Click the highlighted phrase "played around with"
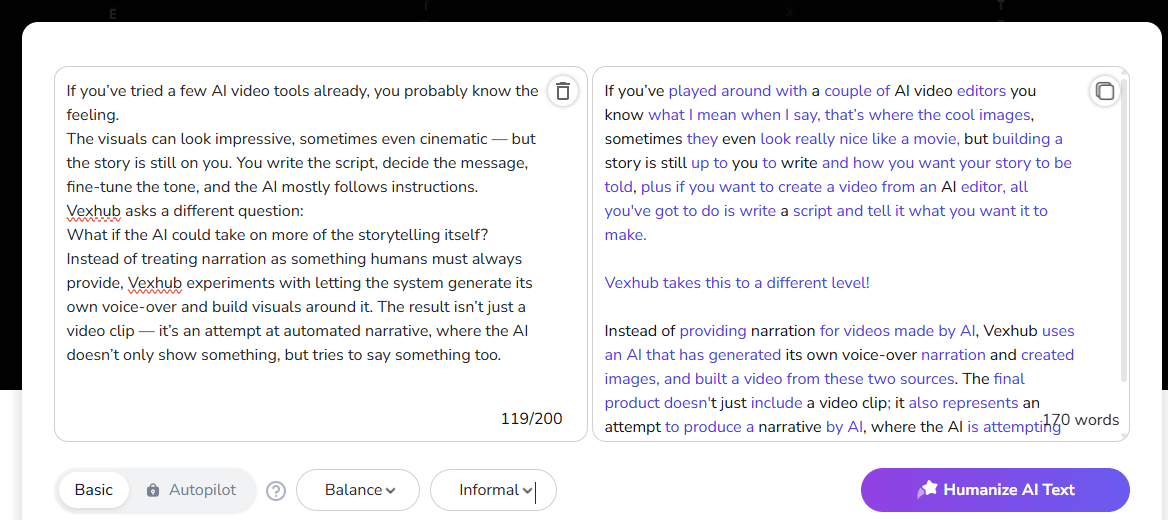 point(738,91)
